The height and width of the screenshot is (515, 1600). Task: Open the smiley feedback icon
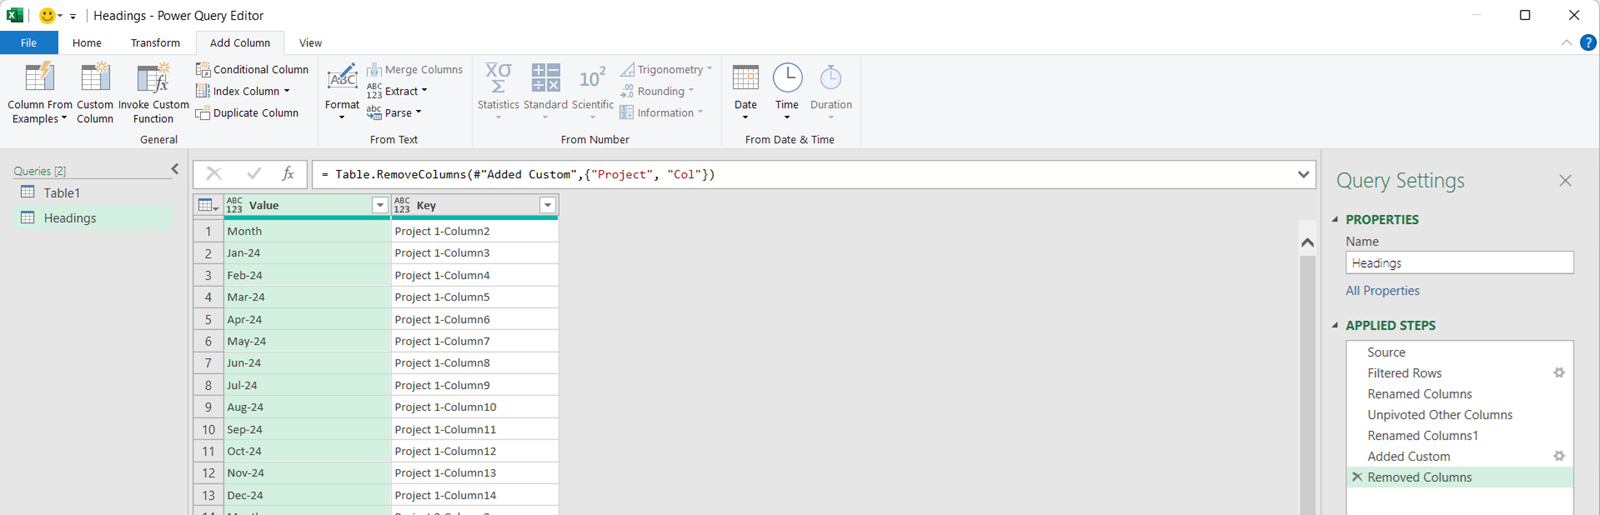tap(47, 15)
